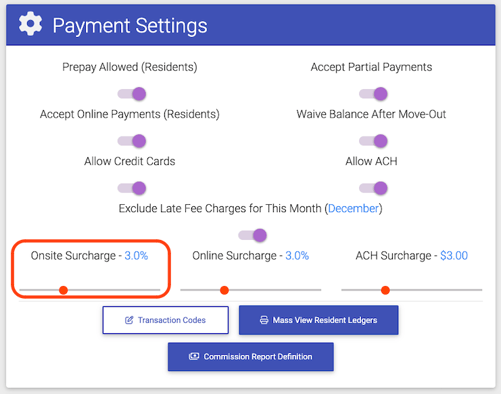
Task: Toggle Prepay Allowed (Residents) switch
Action: tap(132, 94)
